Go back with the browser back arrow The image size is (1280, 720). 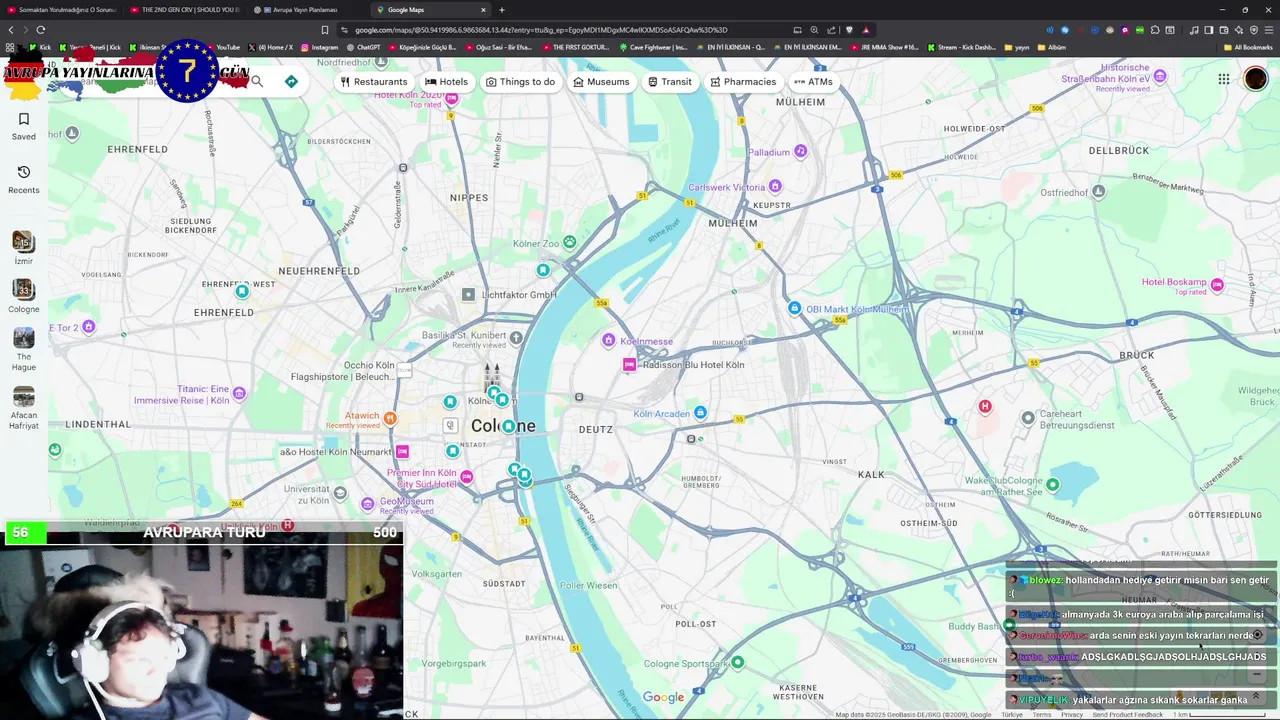pyautogui.click(x=11, y=30)
